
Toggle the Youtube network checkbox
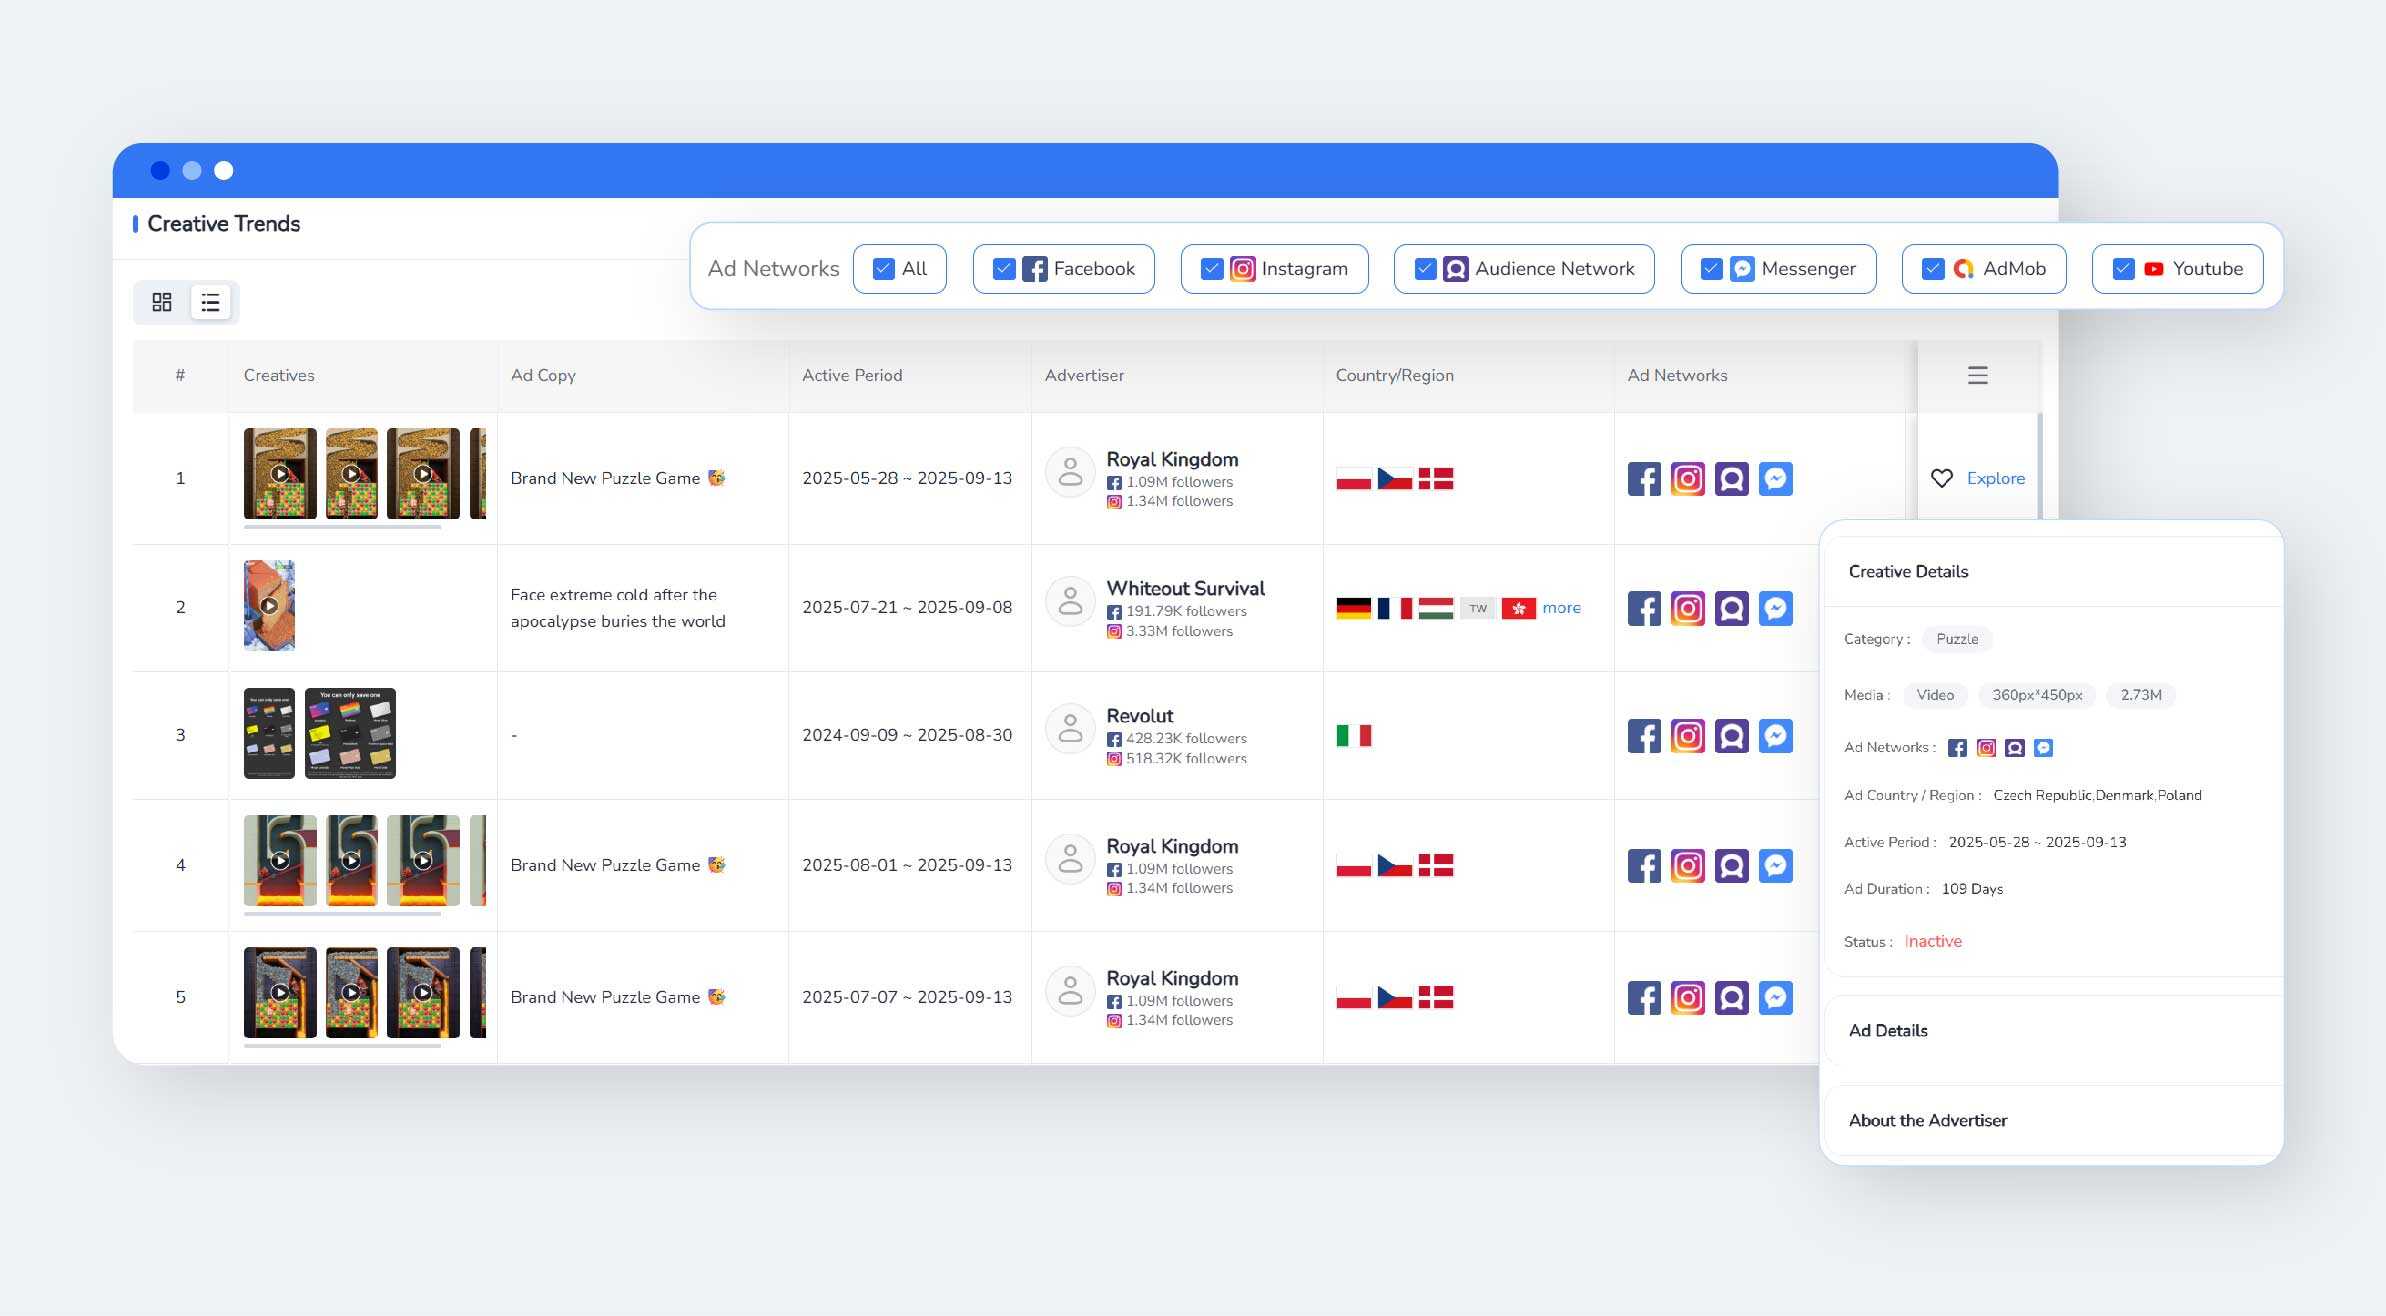pos(2123,269)
